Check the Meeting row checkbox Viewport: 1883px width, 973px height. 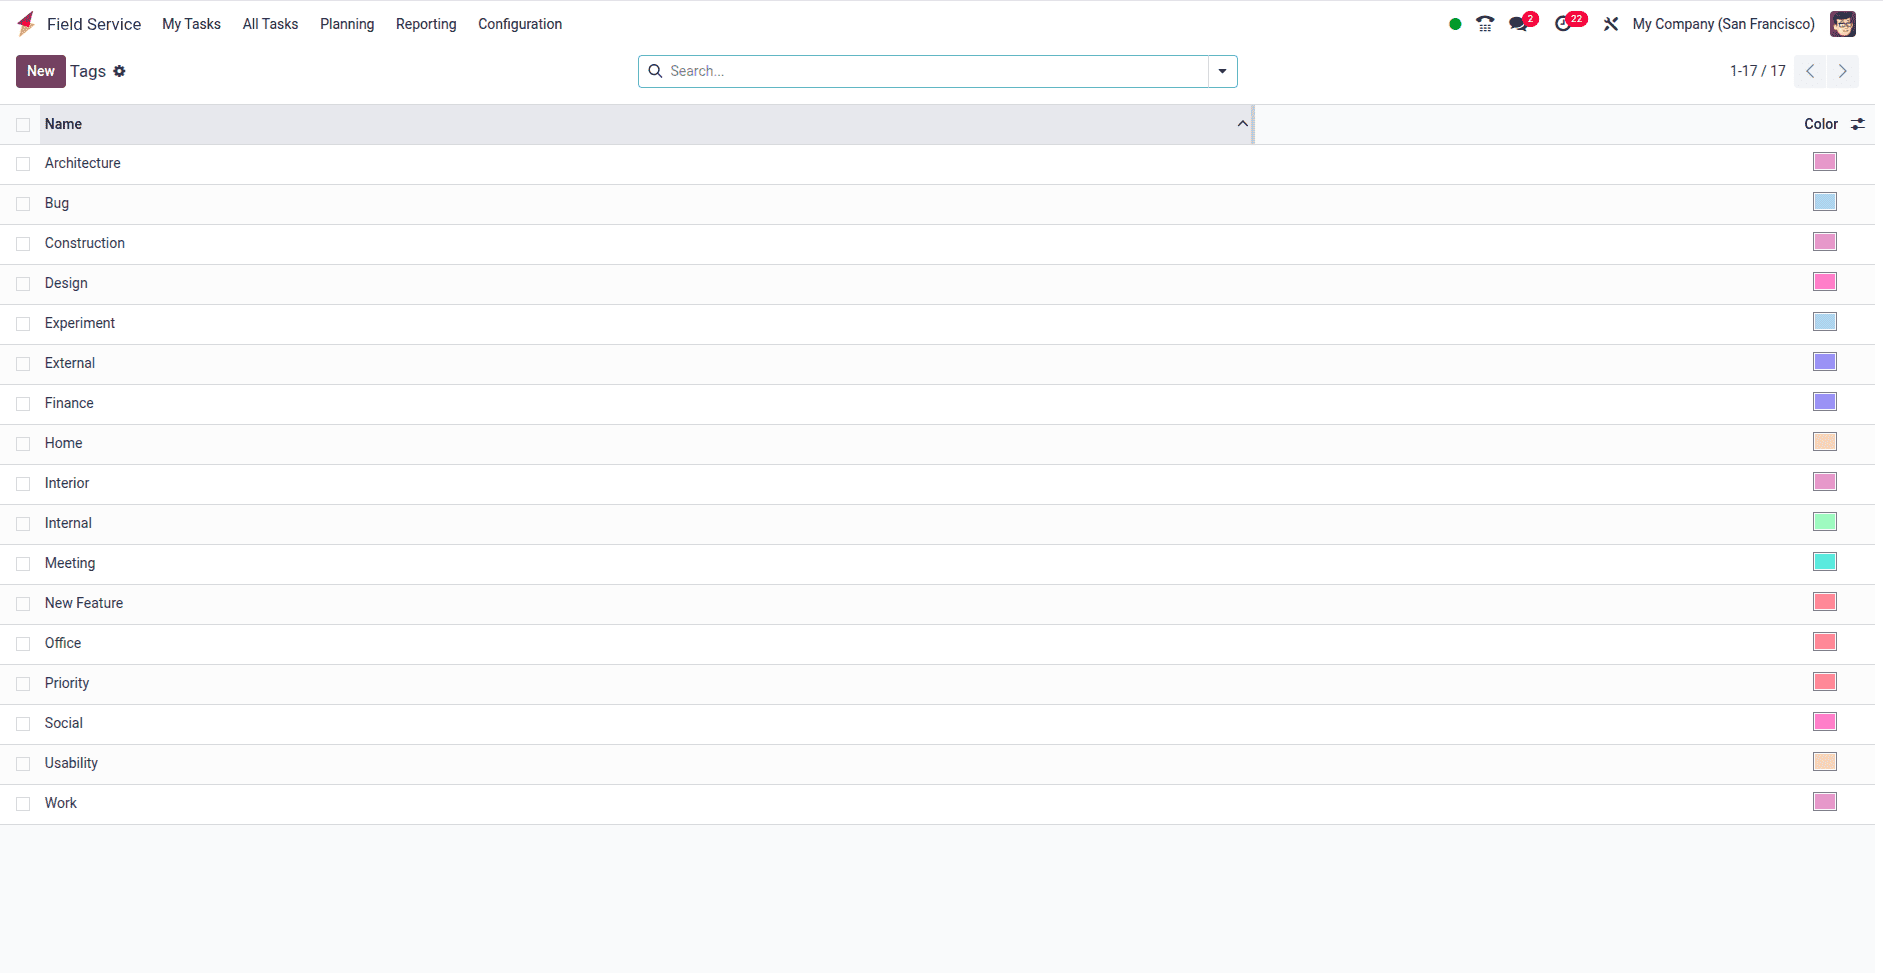click(23, 564)
